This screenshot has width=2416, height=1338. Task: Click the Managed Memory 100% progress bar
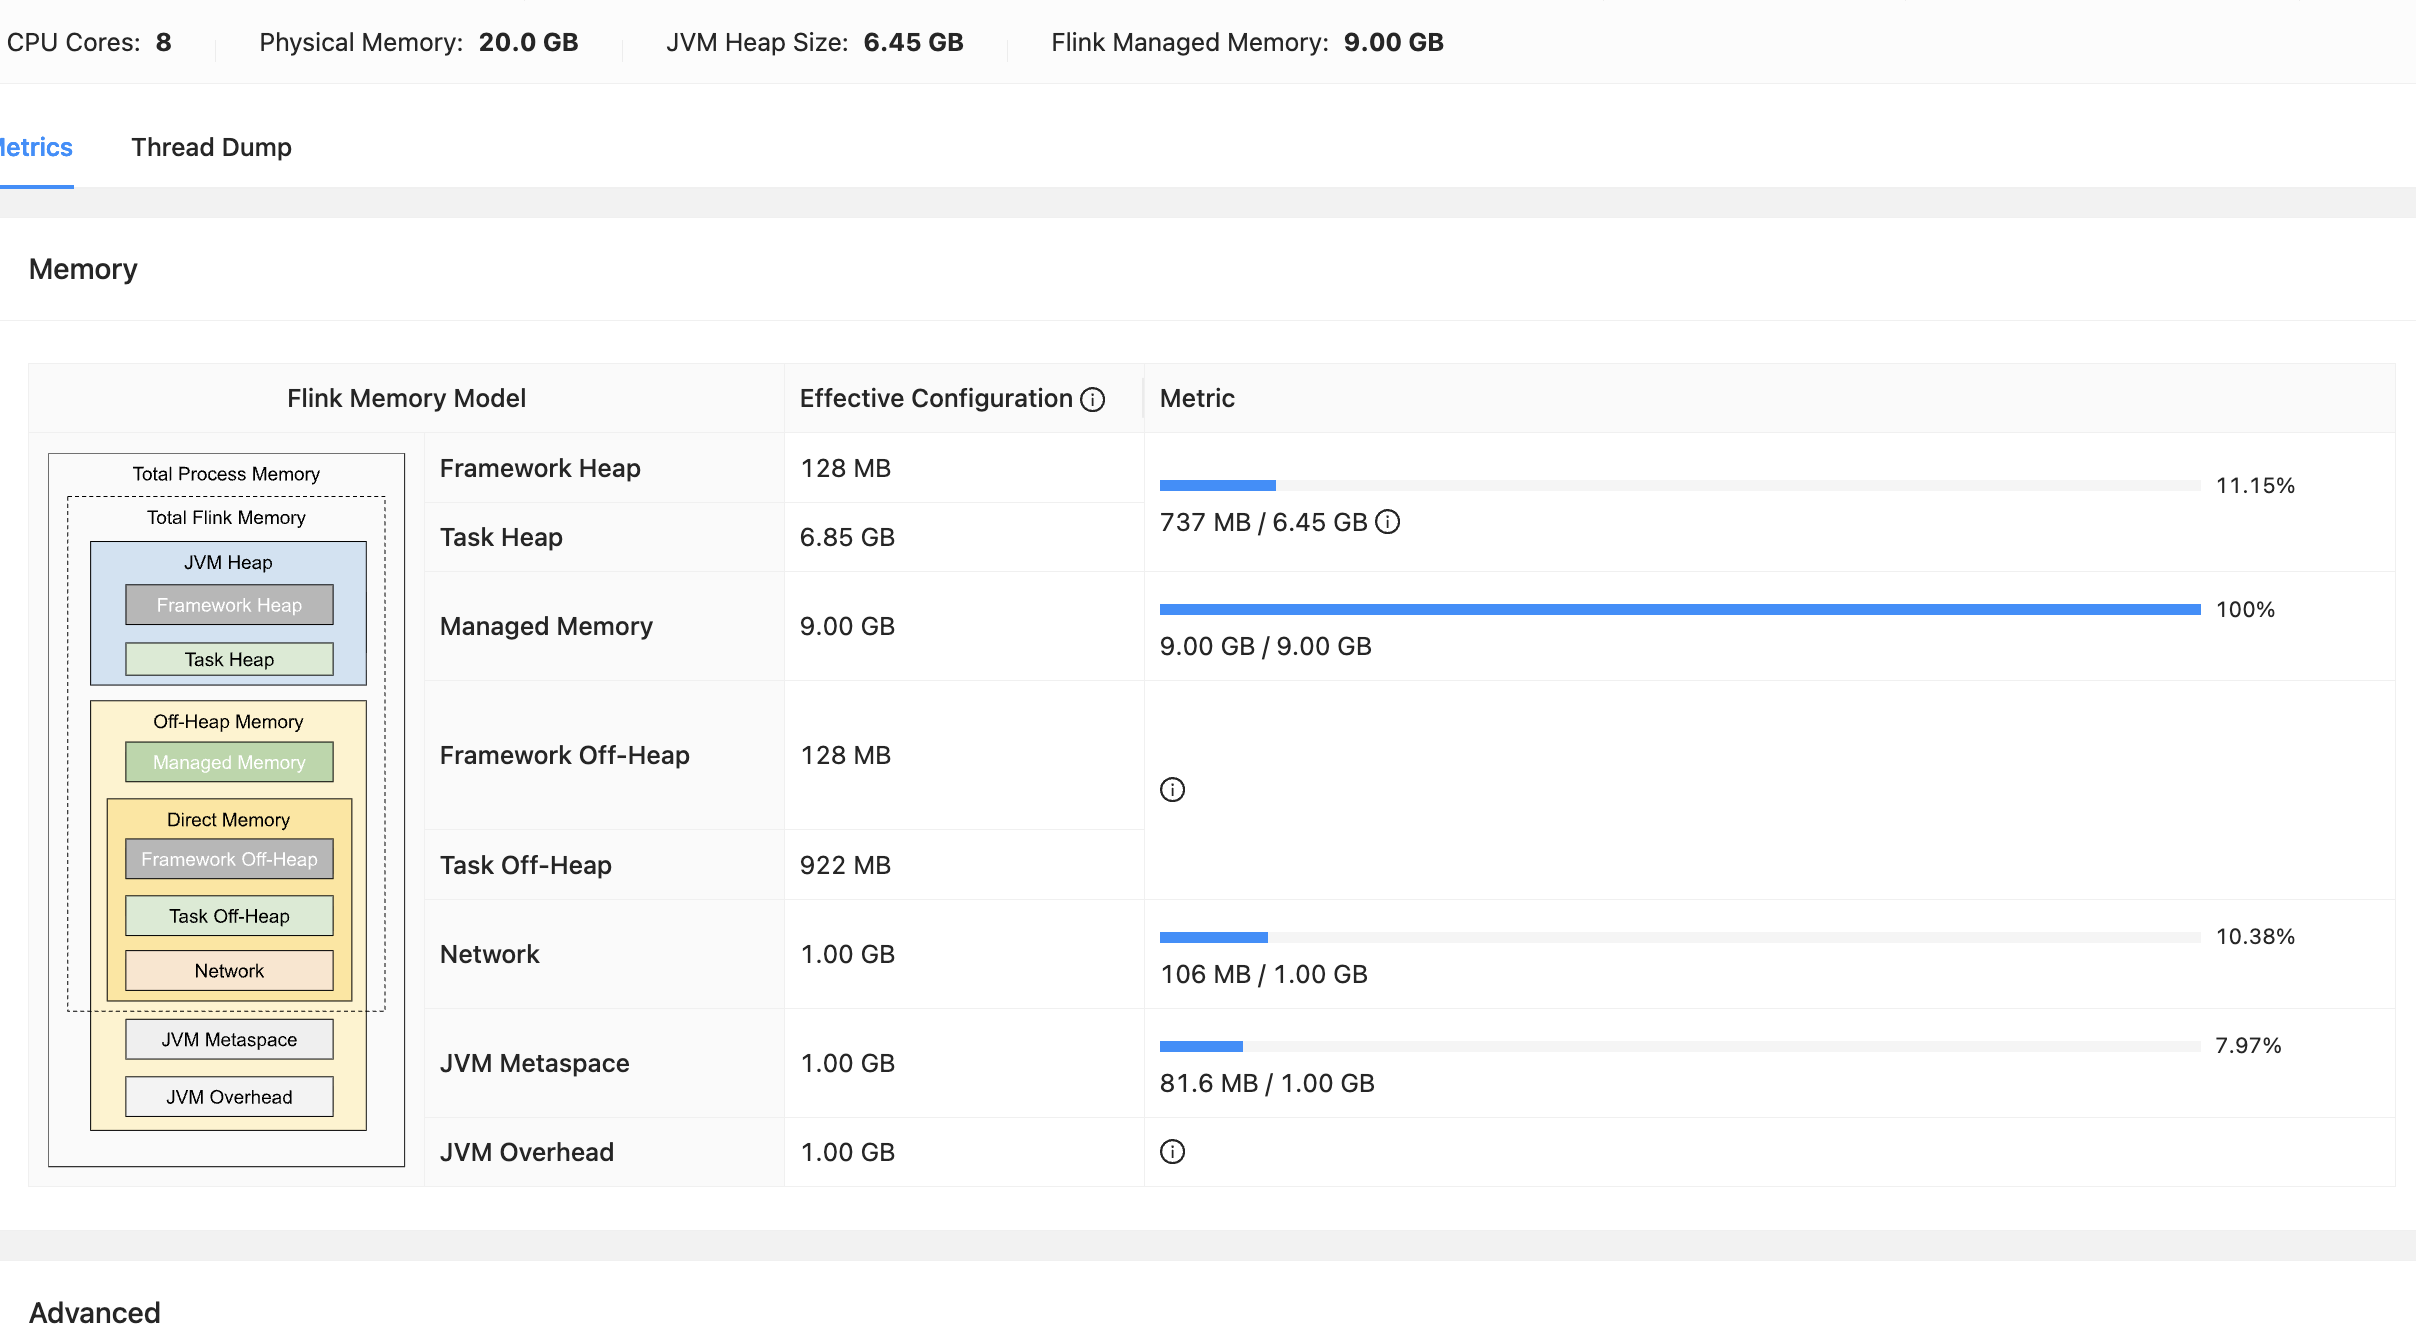pyautogui.click(x=1679, y=609)
